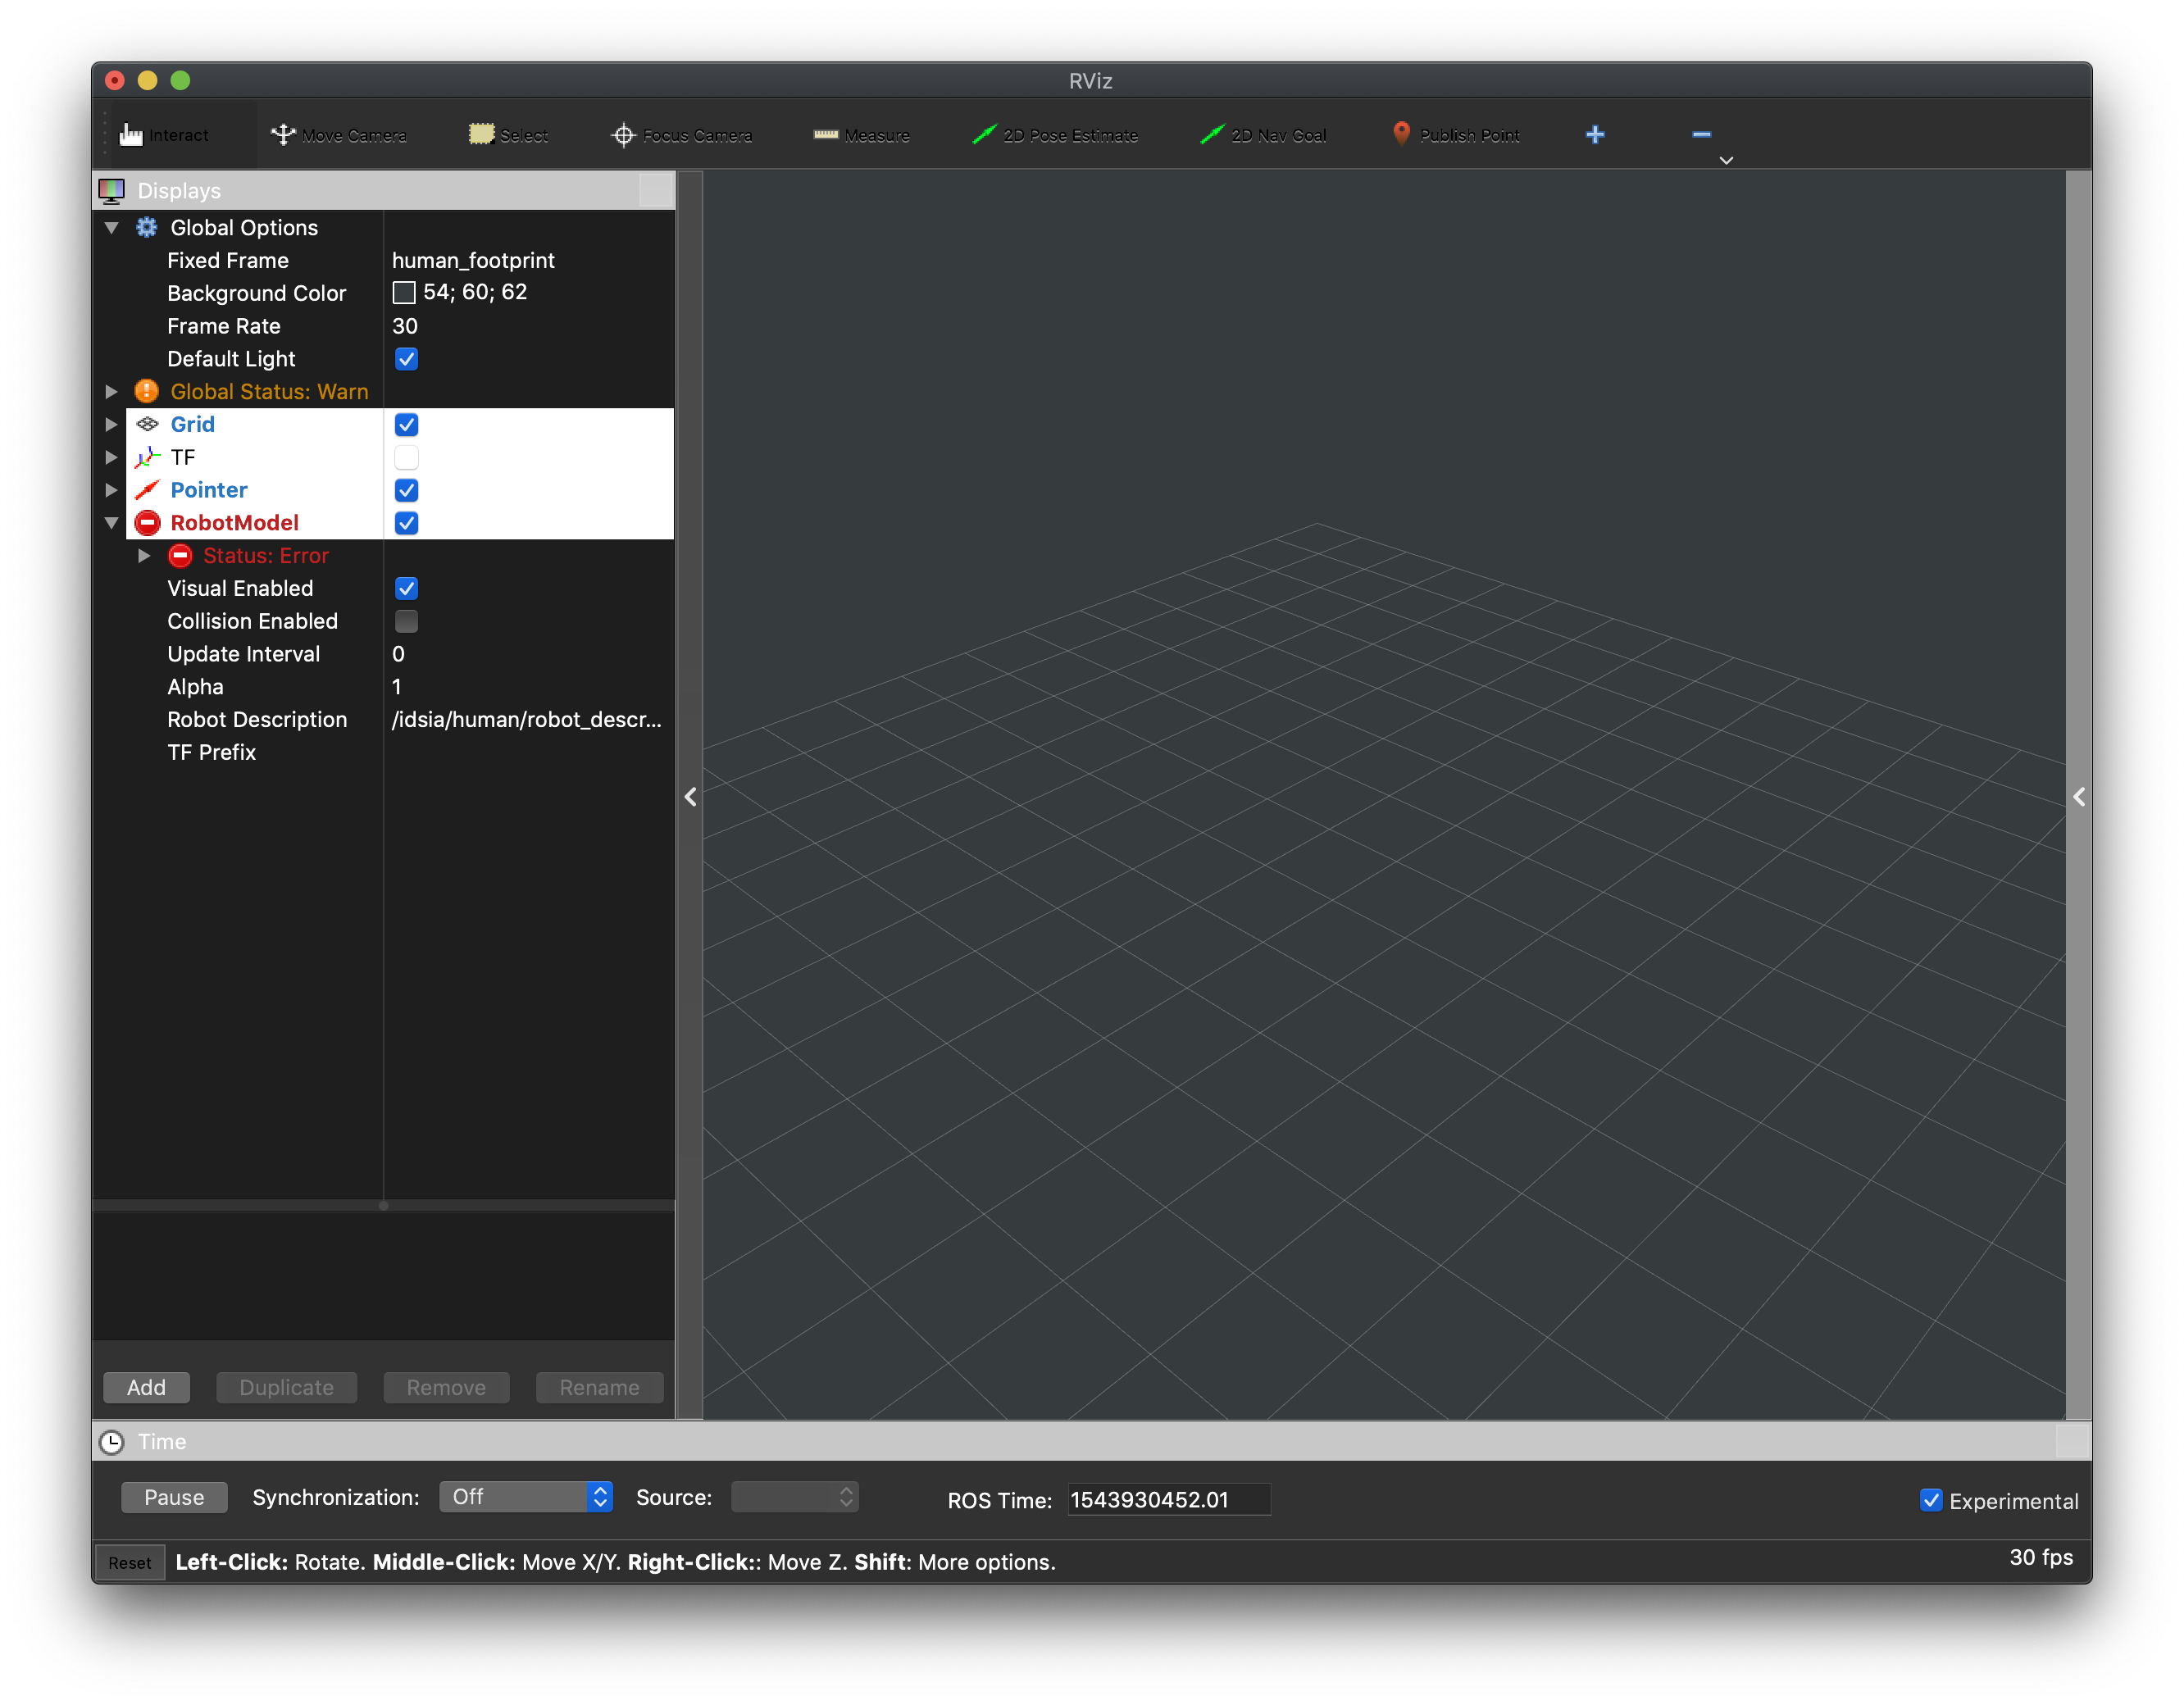Expand the Status: Error section
Viewport: 2184px width, 1705px height.
coord(144,556)
